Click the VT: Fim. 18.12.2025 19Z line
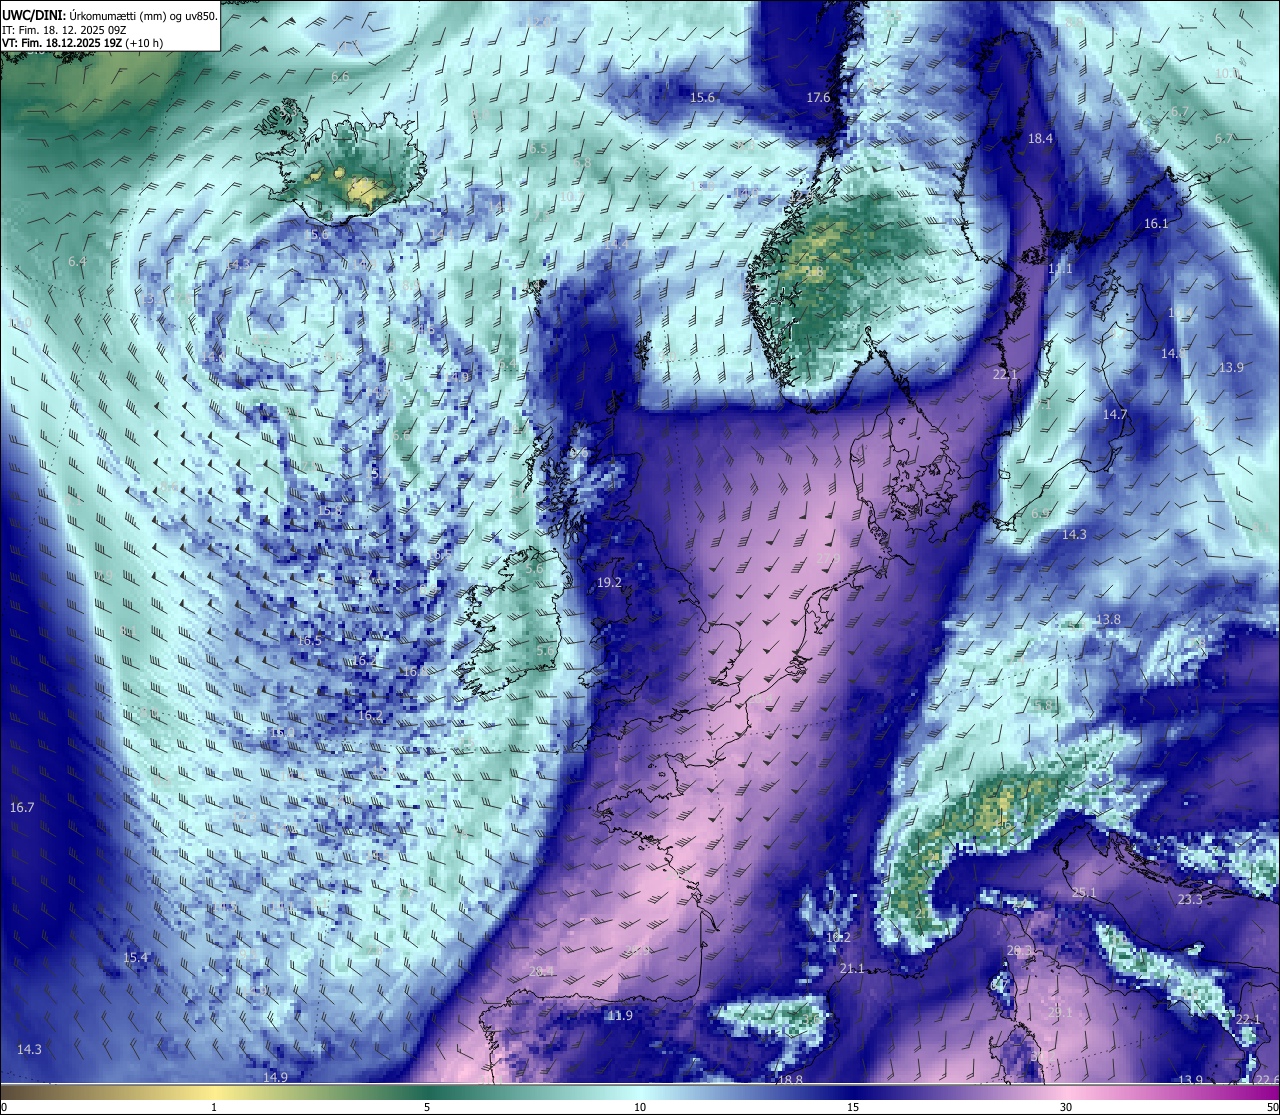The width and height of the screenshot is (1280, 1115). click(82, 43)
